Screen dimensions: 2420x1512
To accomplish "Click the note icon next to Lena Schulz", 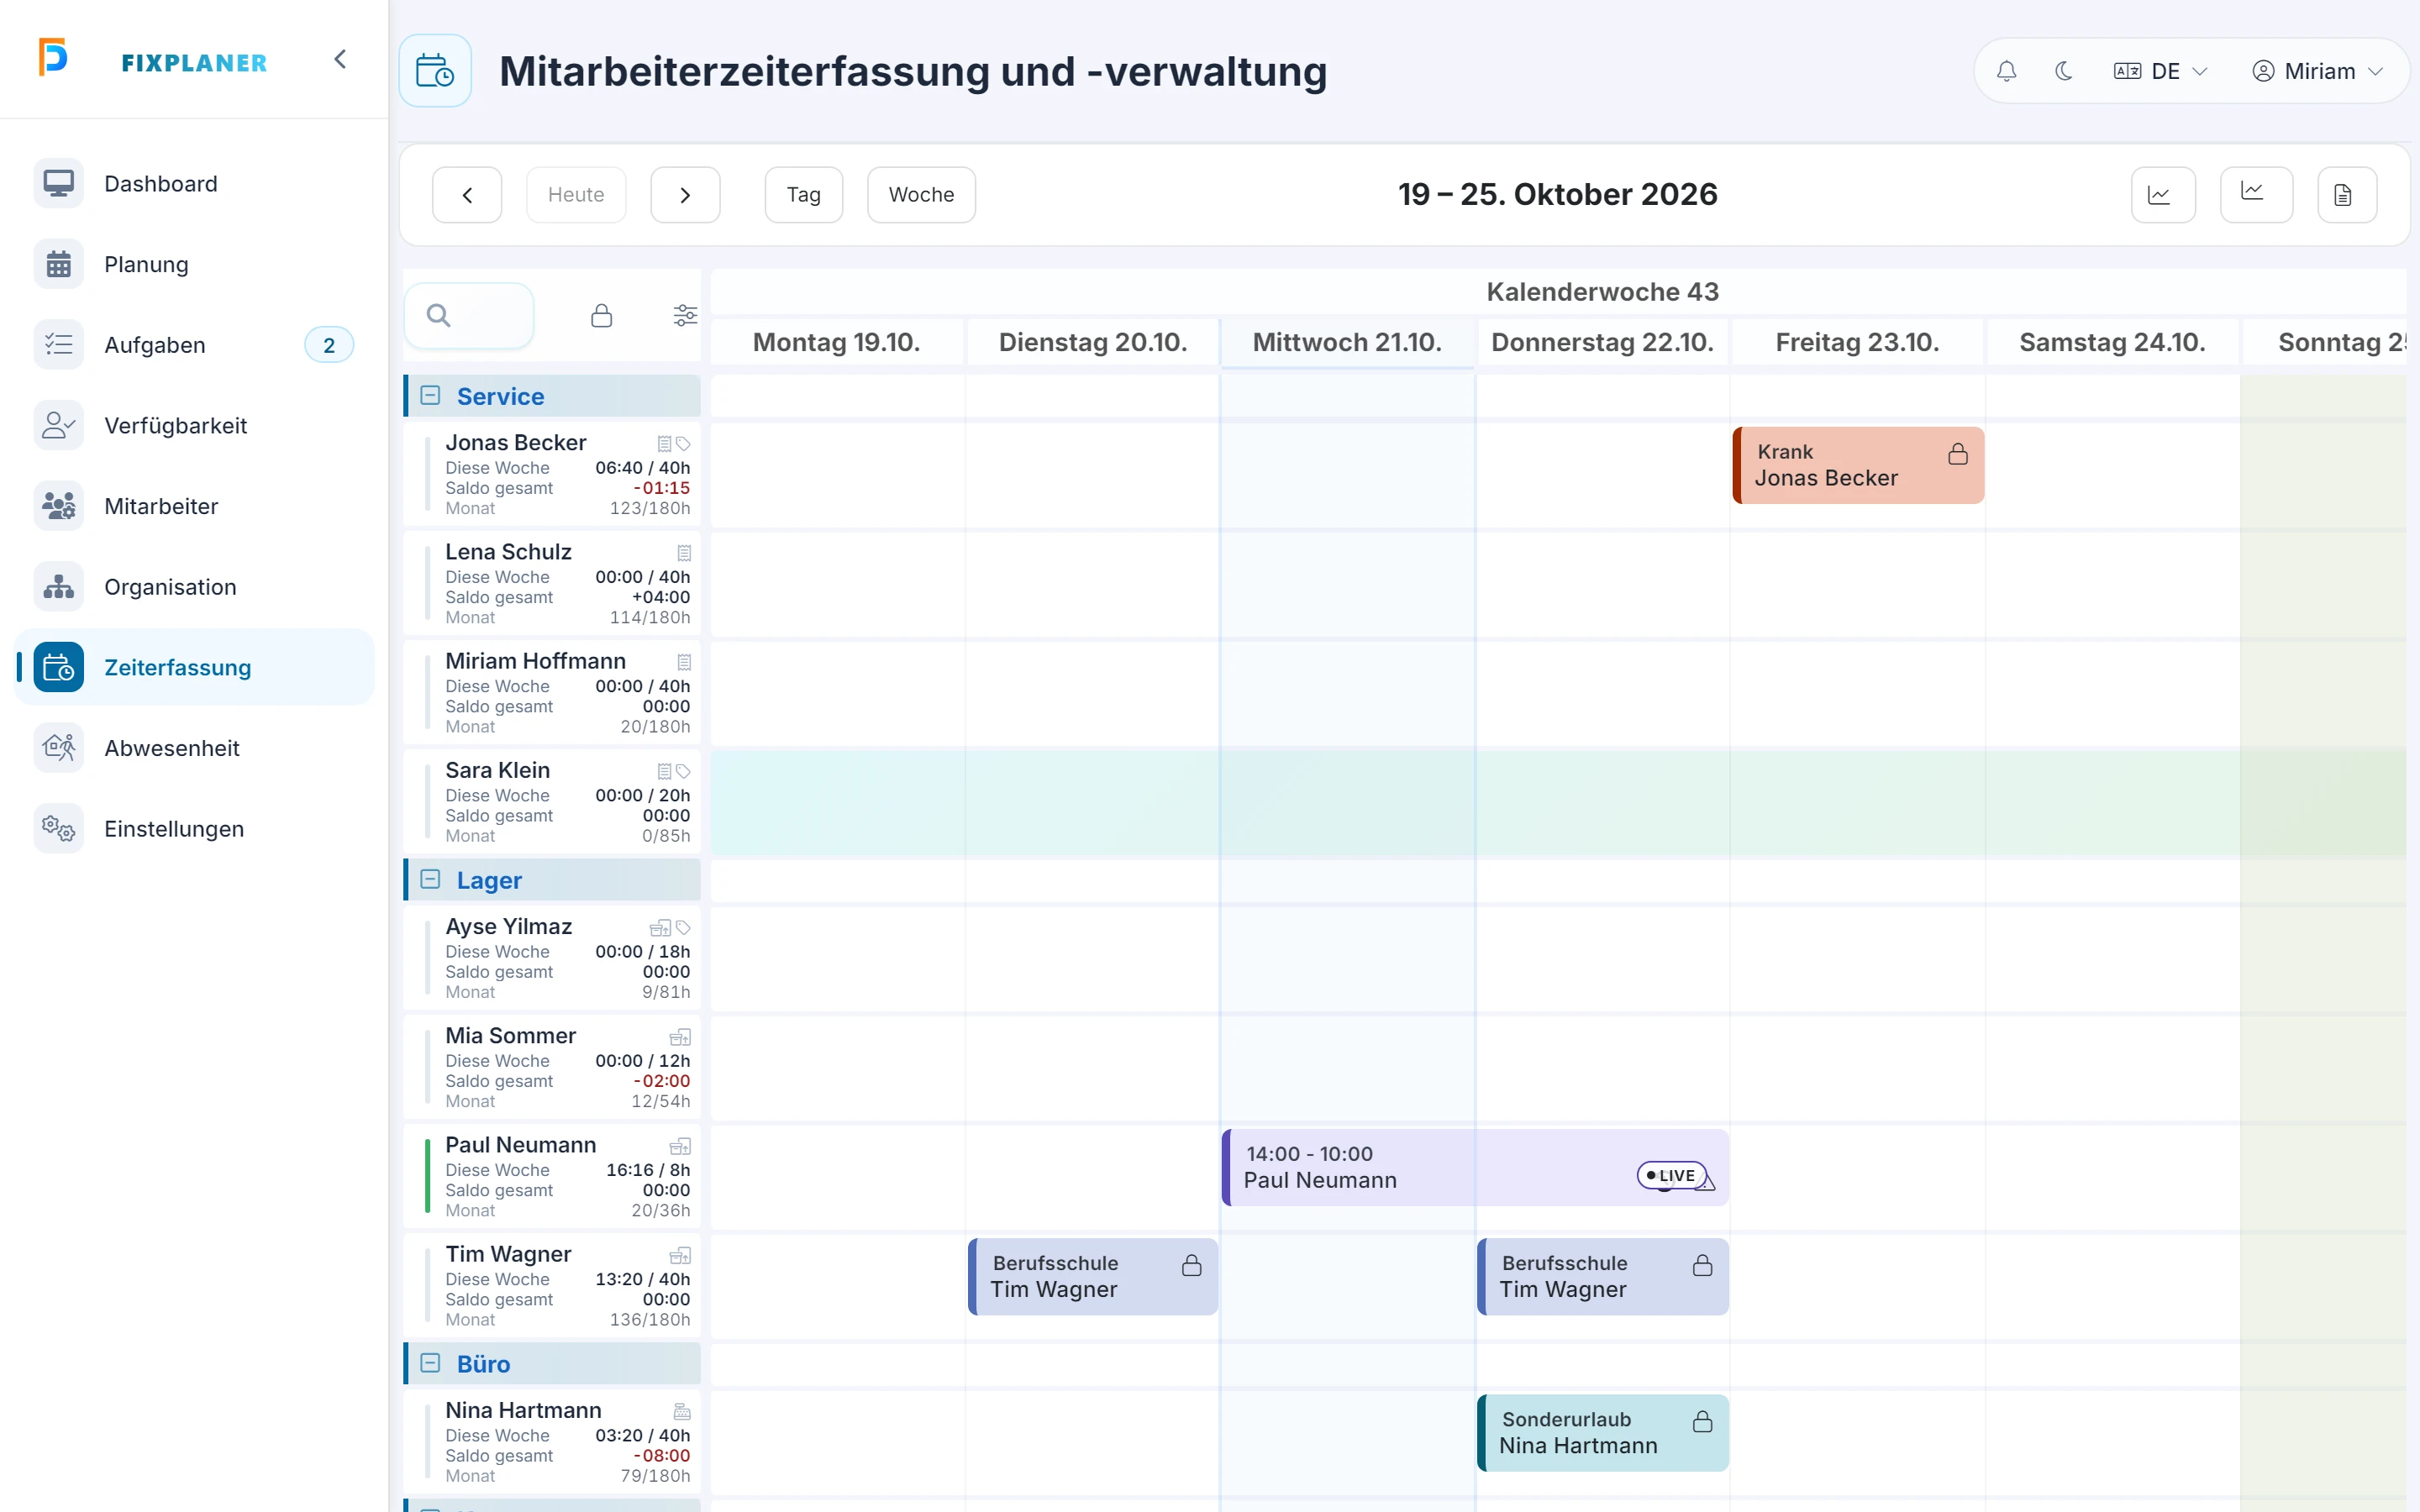I will pos(684,553).
